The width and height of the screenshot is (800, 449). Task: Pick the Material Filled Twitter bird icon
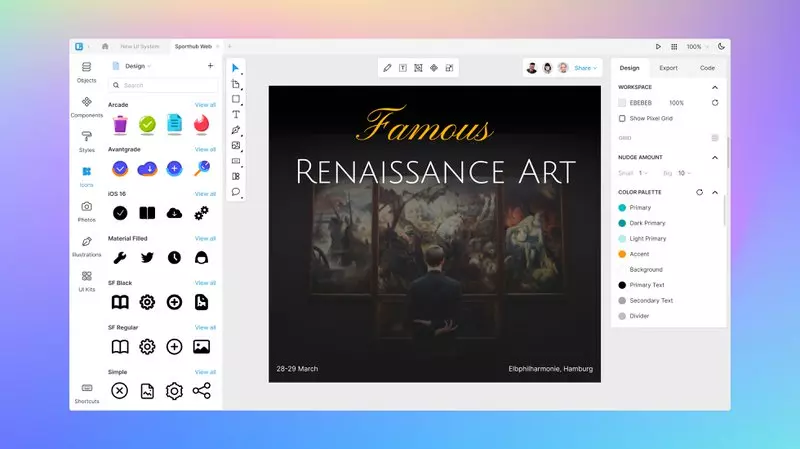pyautogui.click(x=147, y=258)
